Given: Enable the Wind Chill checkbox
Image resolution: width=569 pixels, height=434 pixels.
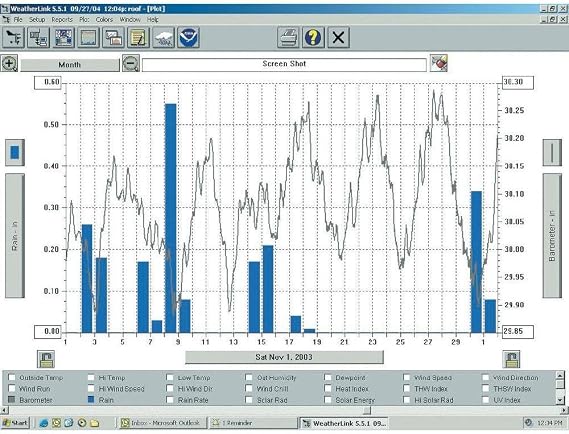Looking at the screenshot, I should 249,389.
